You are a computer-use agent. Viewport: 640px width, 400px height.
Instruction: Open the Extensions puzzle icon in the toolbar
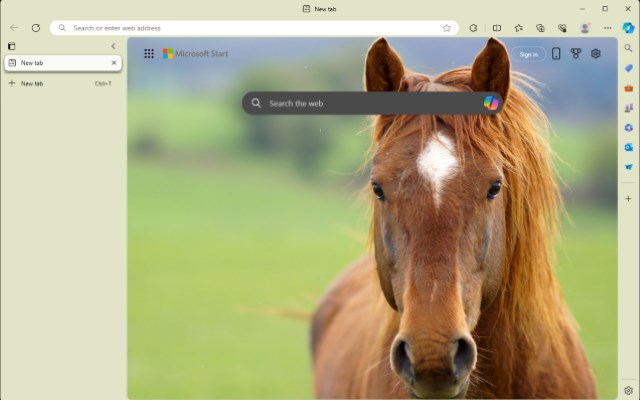[473, 28]
